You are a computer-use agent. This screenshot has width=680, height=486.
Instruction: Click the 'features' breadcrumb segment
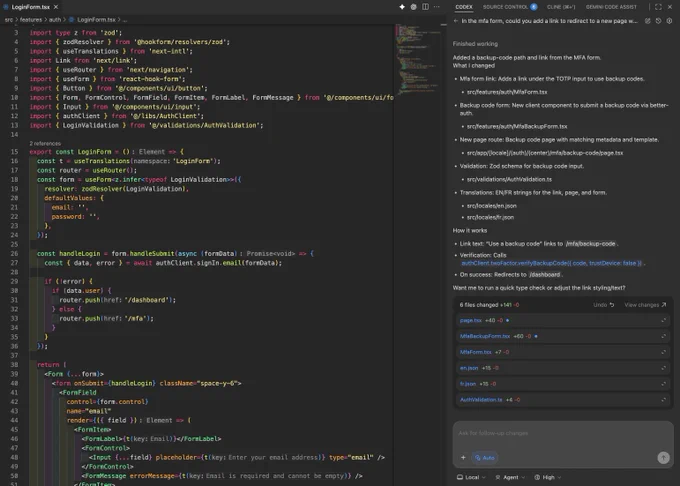pos(31,20)
